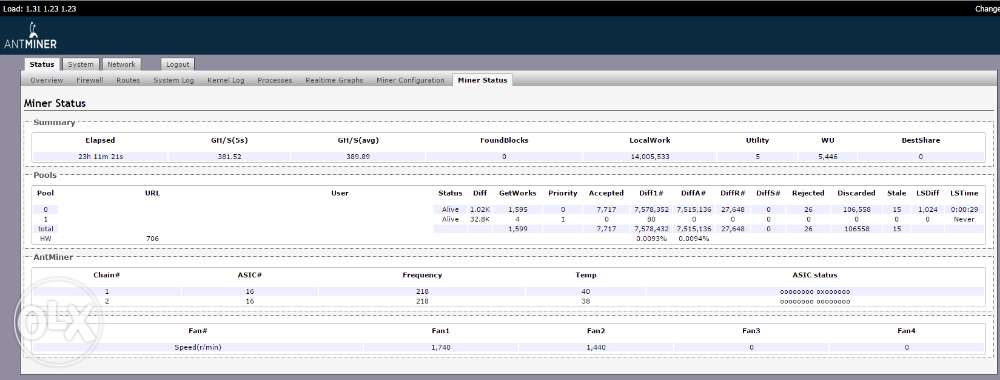Select the pool 0 Alive status cell
Viewport: 1000px width, 380px height.
click(x=450, y=210)
